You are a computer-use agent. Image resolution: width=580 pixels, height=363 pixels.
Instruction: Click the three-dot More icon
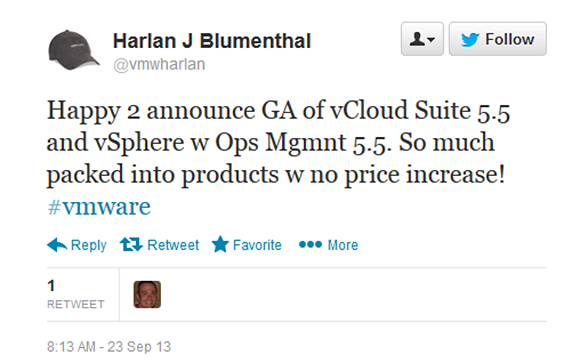click(x=310, y=244)
